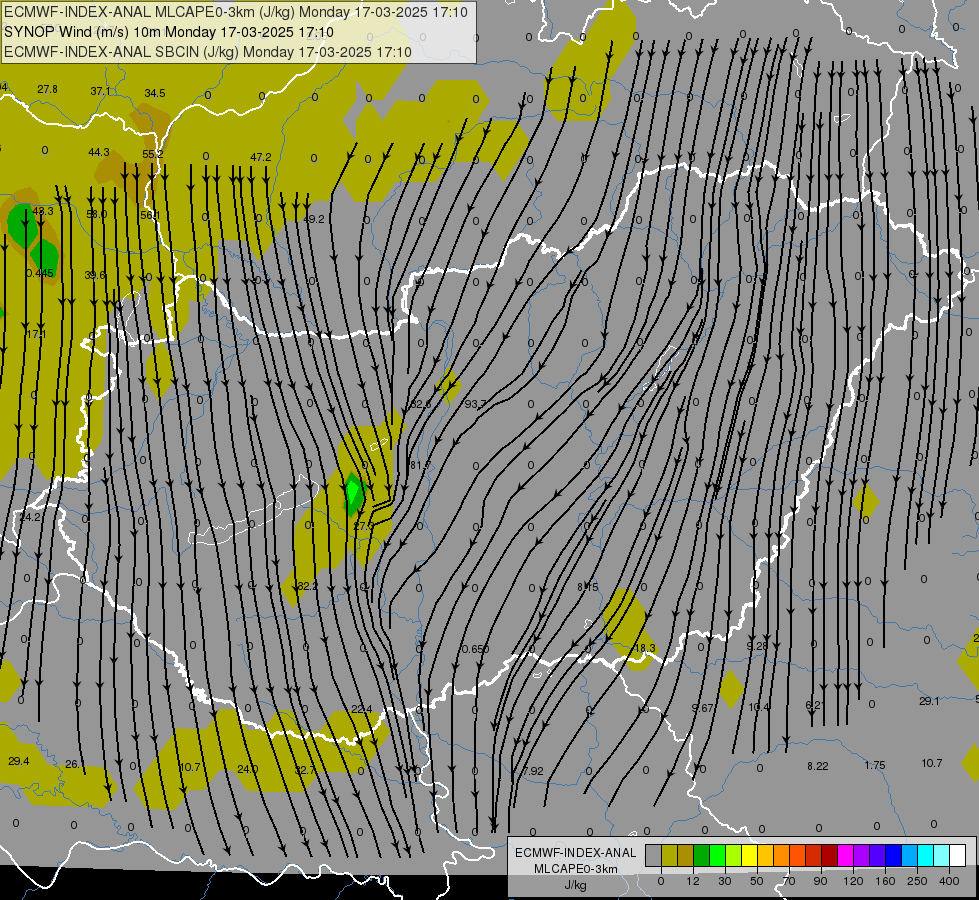
Task: Click the map value 32.7
Action: coord(305,770)
